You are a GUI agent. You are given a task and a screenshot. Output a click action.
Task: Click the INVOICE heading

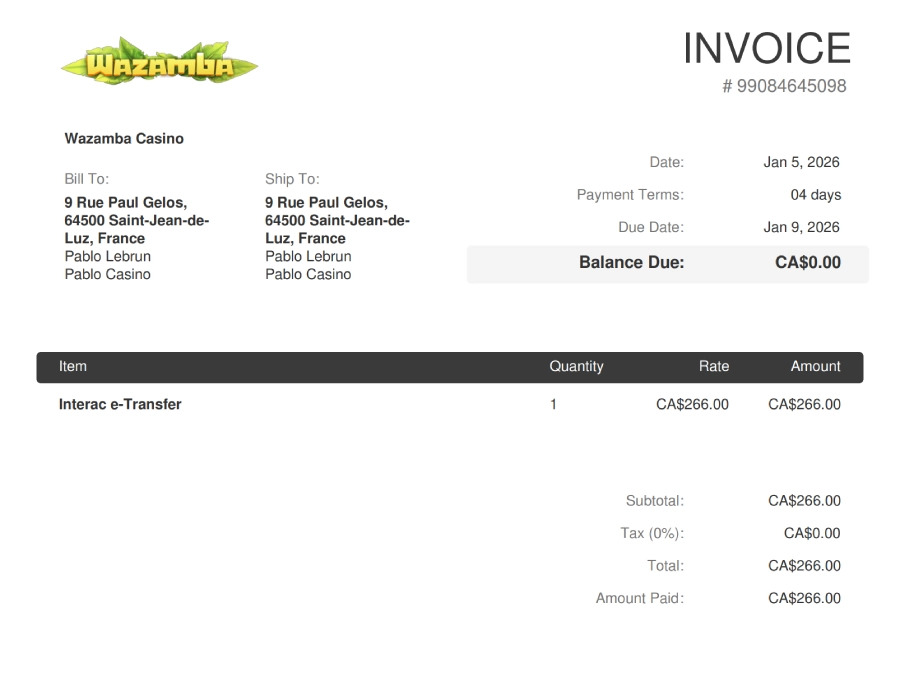[766, 48]
